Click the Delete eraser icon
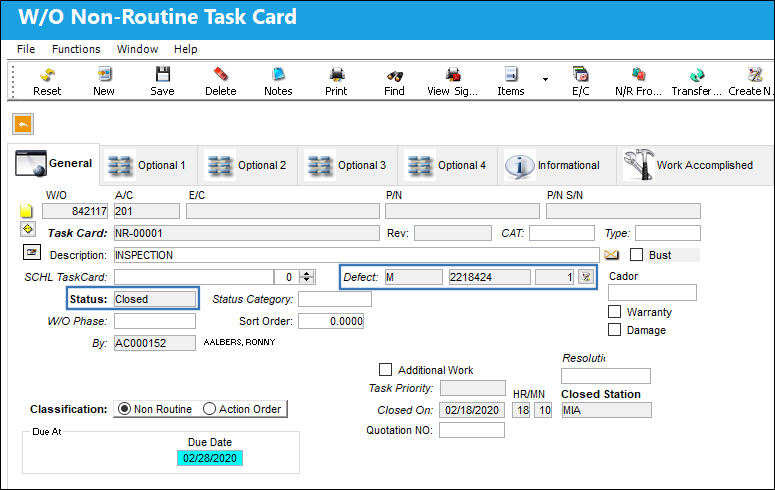Screen dimensions: 775x490 (x=220, y=75)
